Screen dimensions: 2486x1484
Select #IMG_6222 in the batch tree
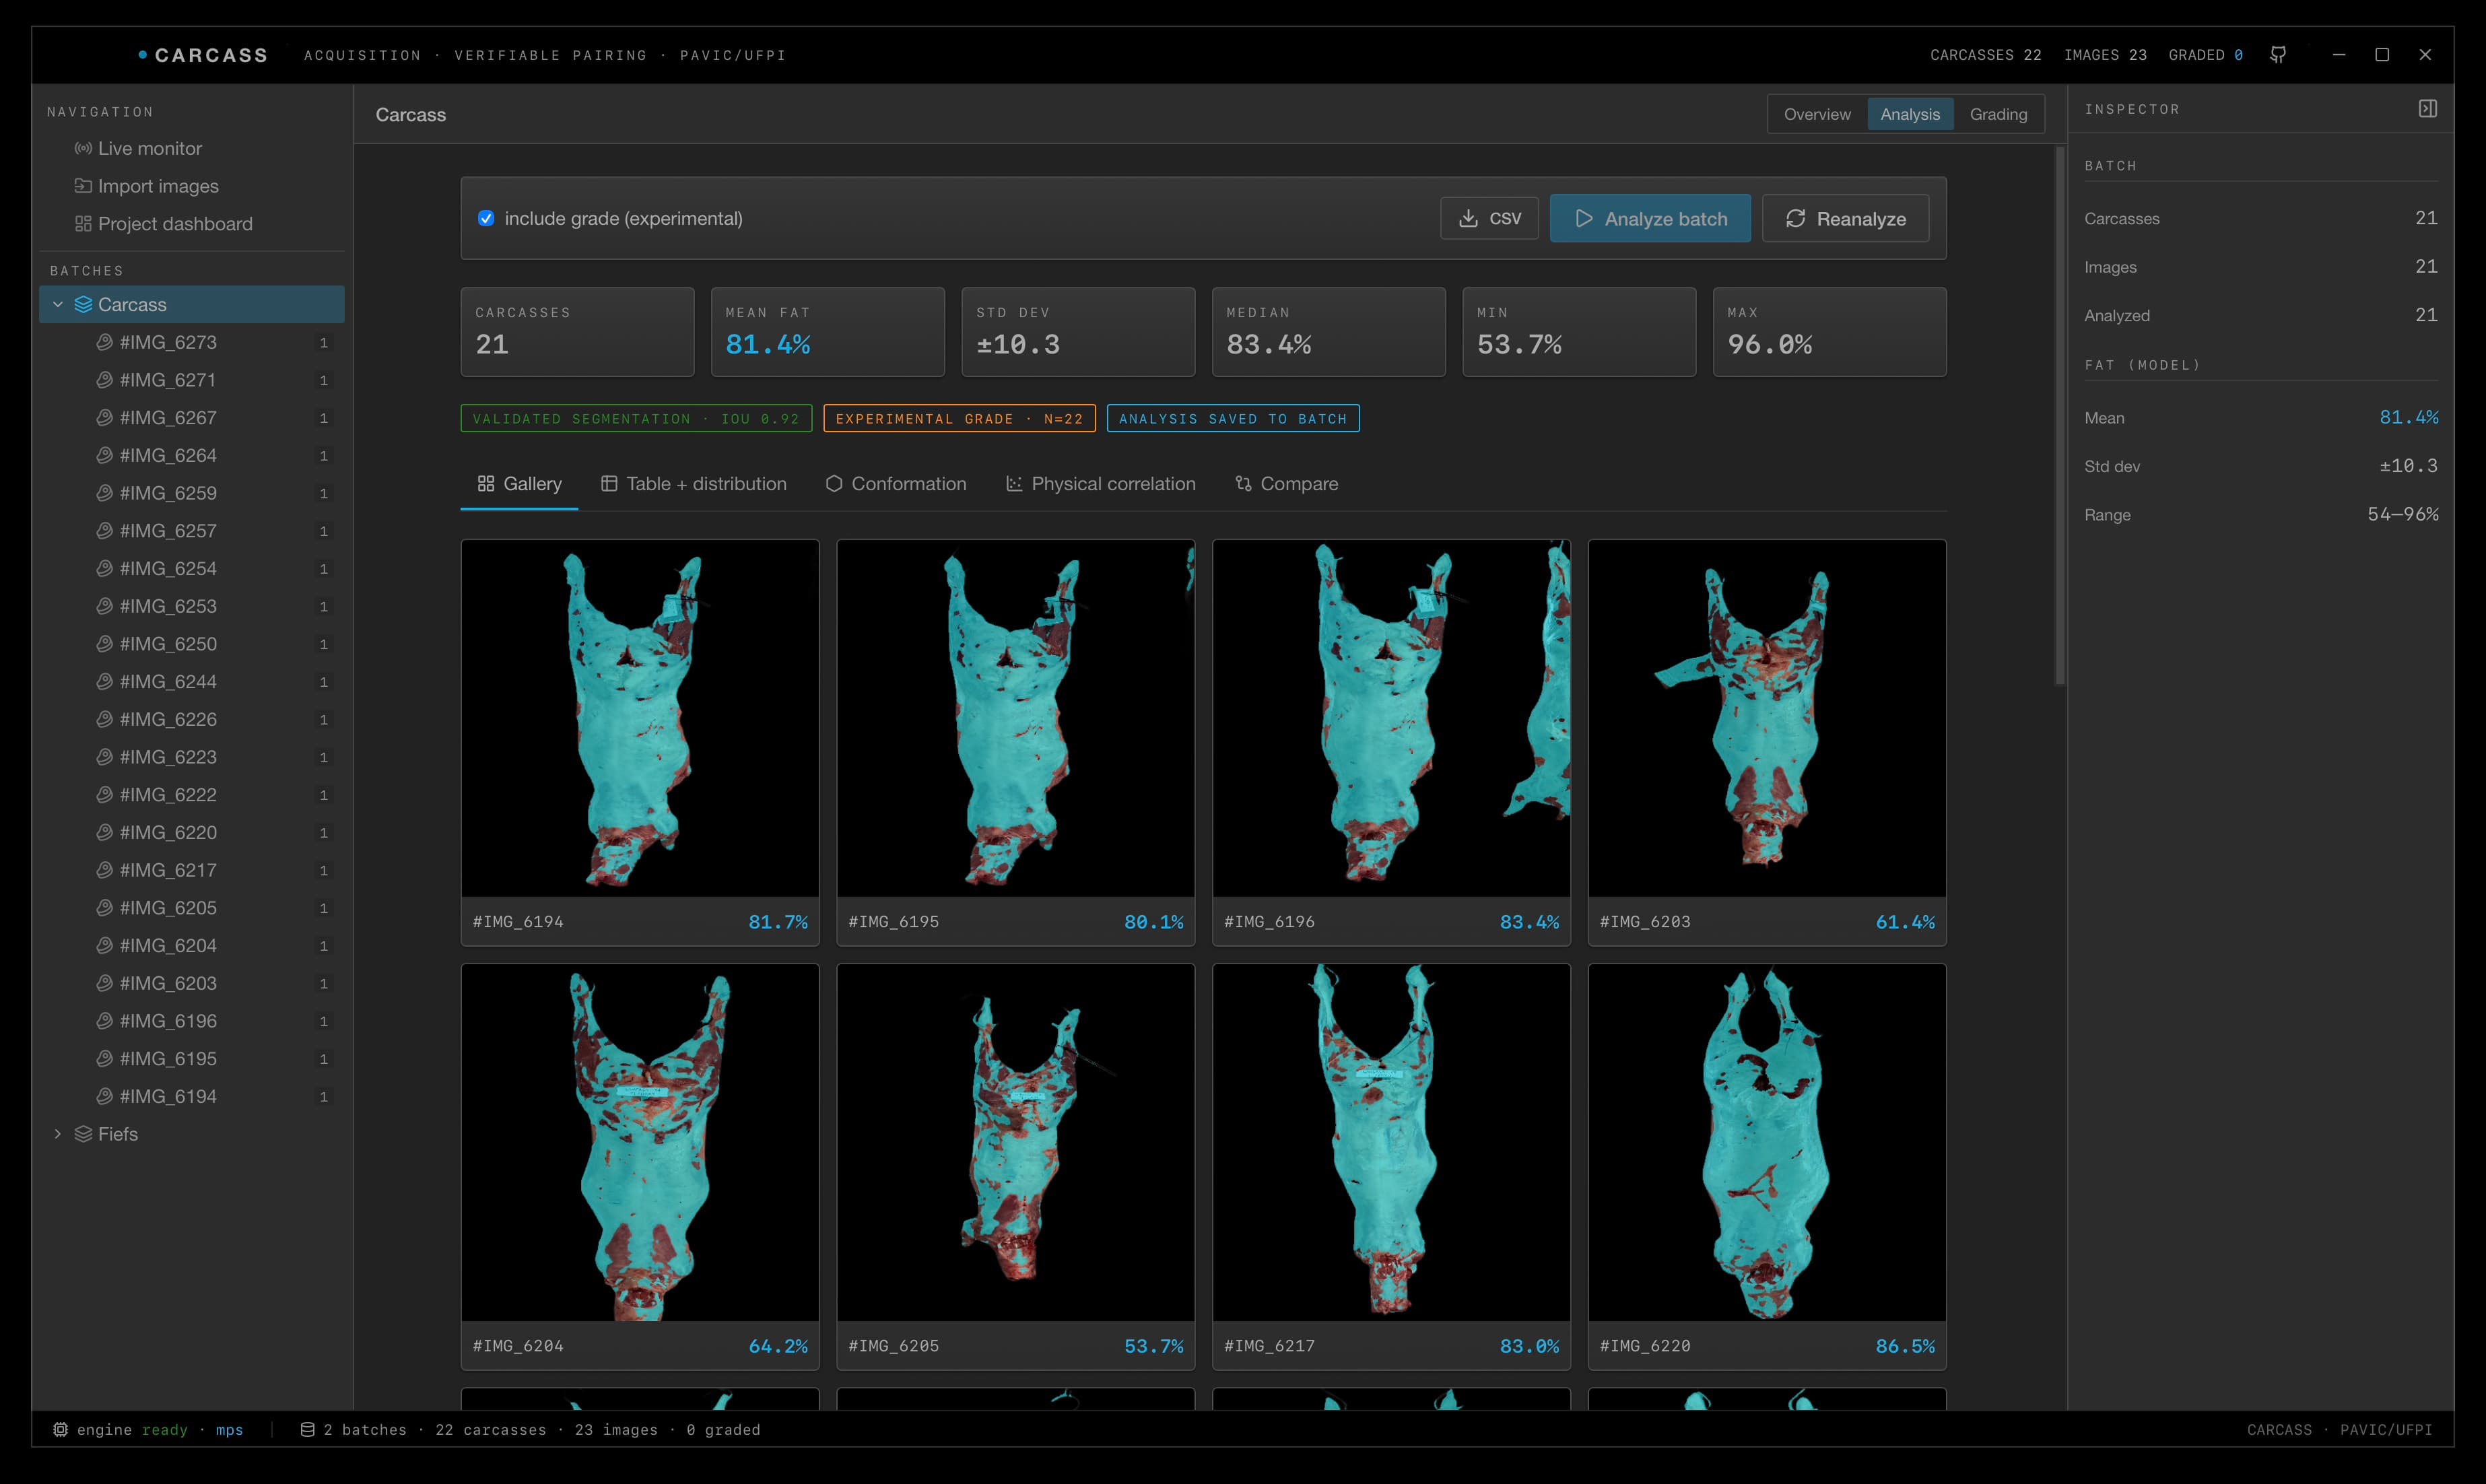[x=192, y=795]
